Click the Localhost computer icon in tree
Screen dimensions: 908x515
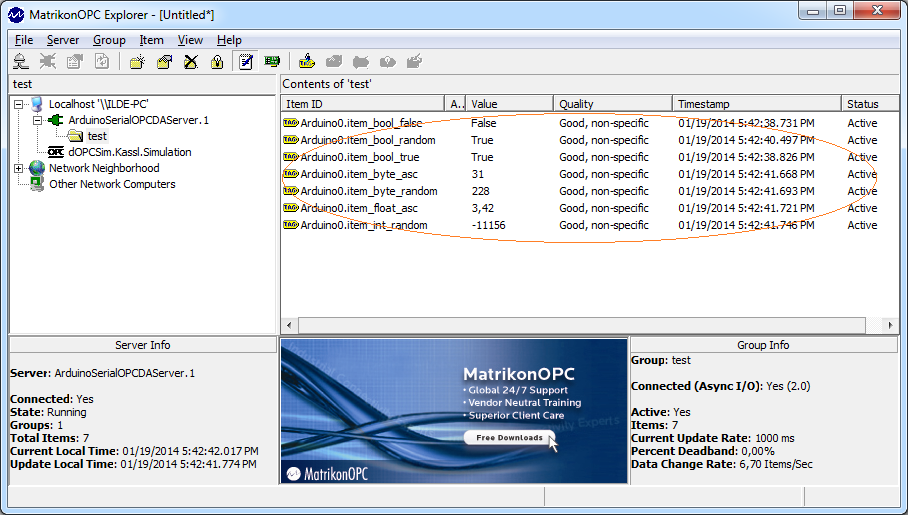pyautogui.click(x=37, y=104)
